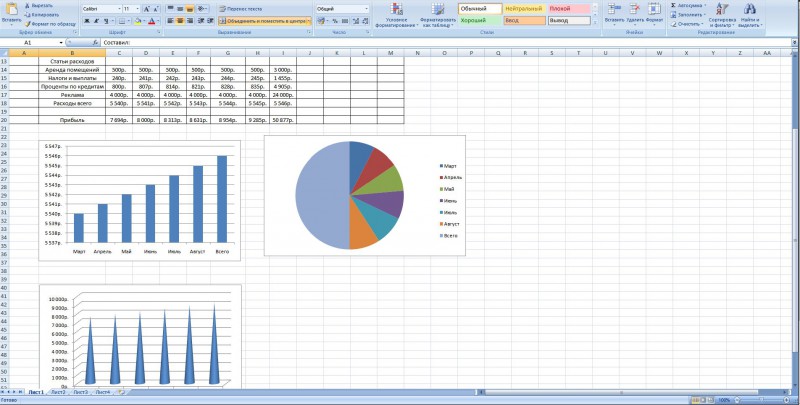Switch to the Лист2 sheet tab
This screenshot has height=405, width=800.
58,392
